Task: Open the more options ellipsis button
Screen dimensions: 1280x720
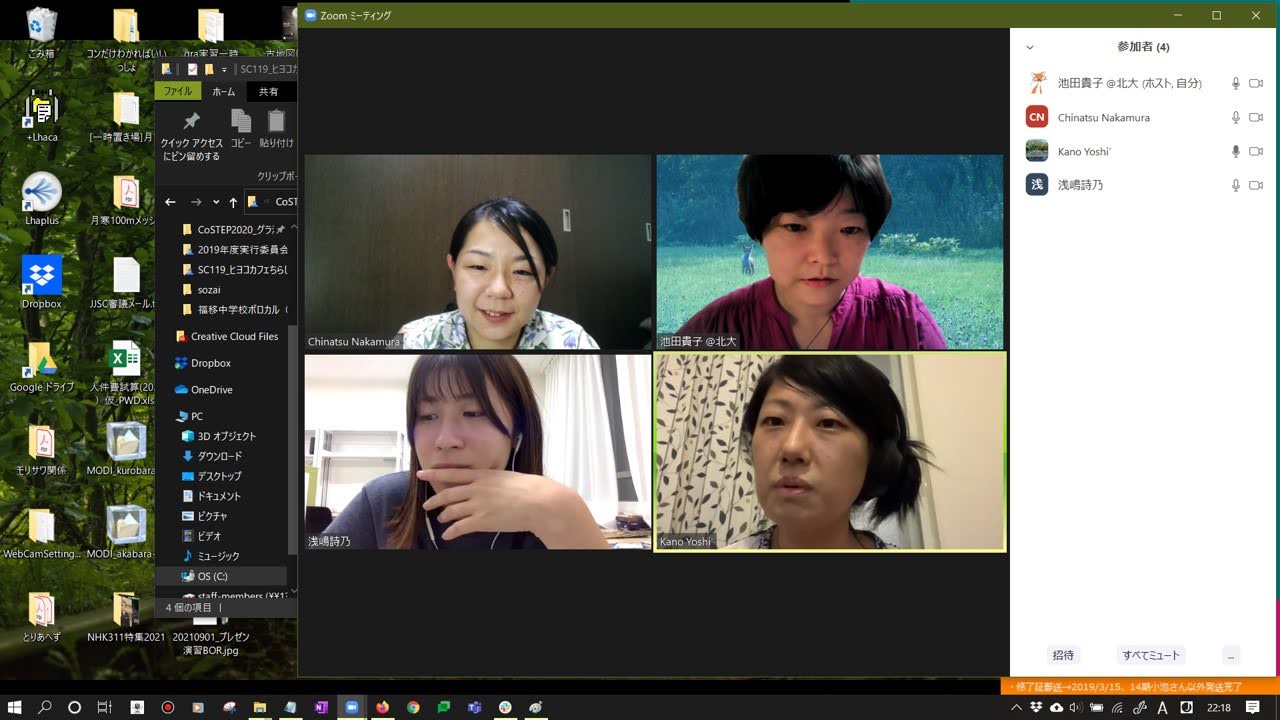Action: (x=1231, y=655)
